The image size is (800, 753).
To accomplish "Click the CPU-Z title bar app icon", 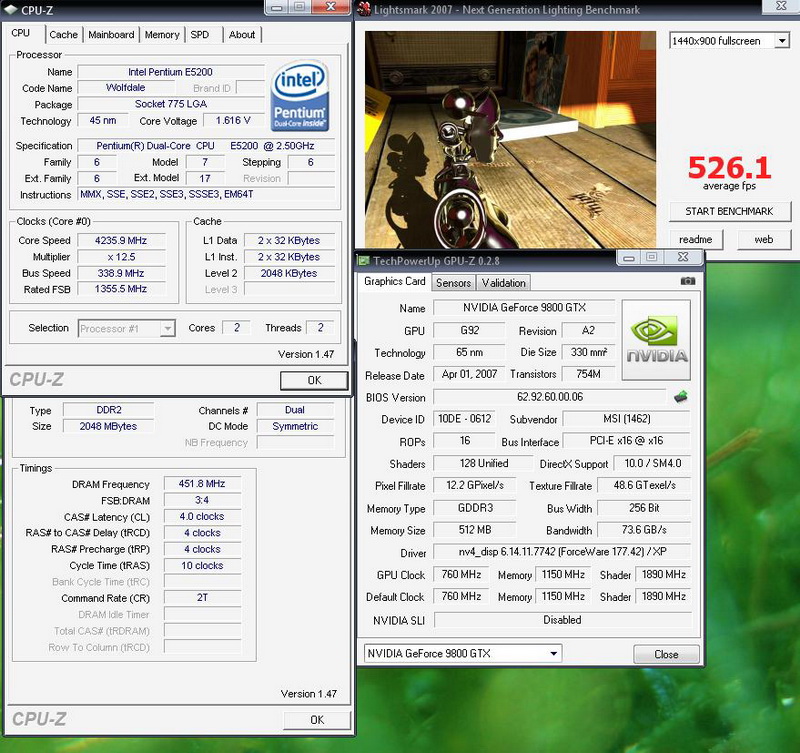I will point(11,10).
